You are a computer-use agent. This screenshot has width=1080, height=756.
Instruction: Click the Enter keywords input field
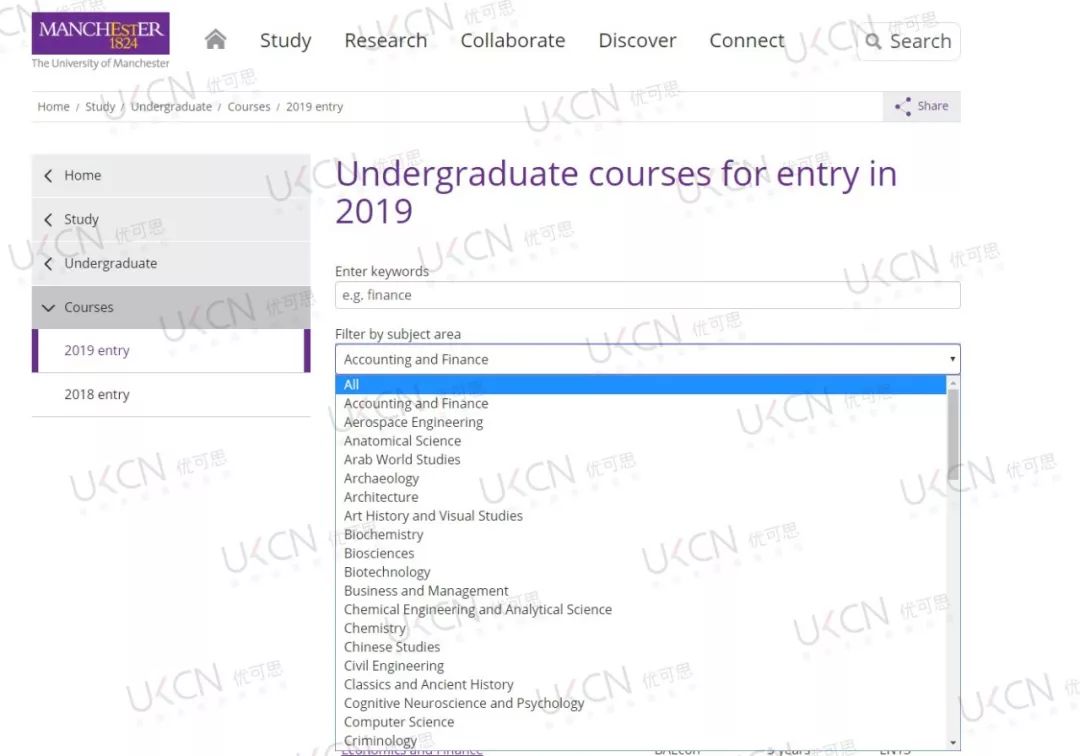pos(647,295)
